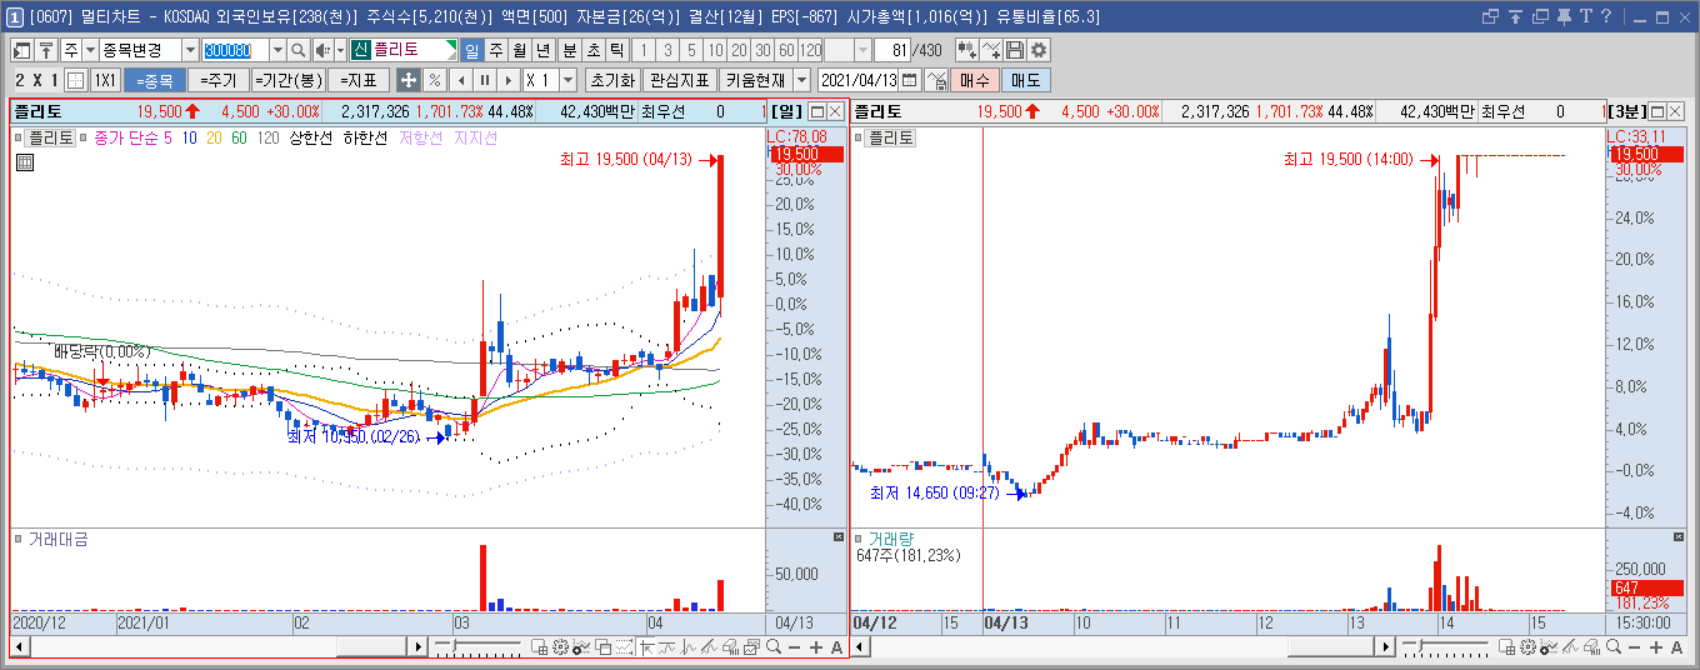
Task: Open the stock code 300080 dropdown arrow
Action: (x=277, y=50)
